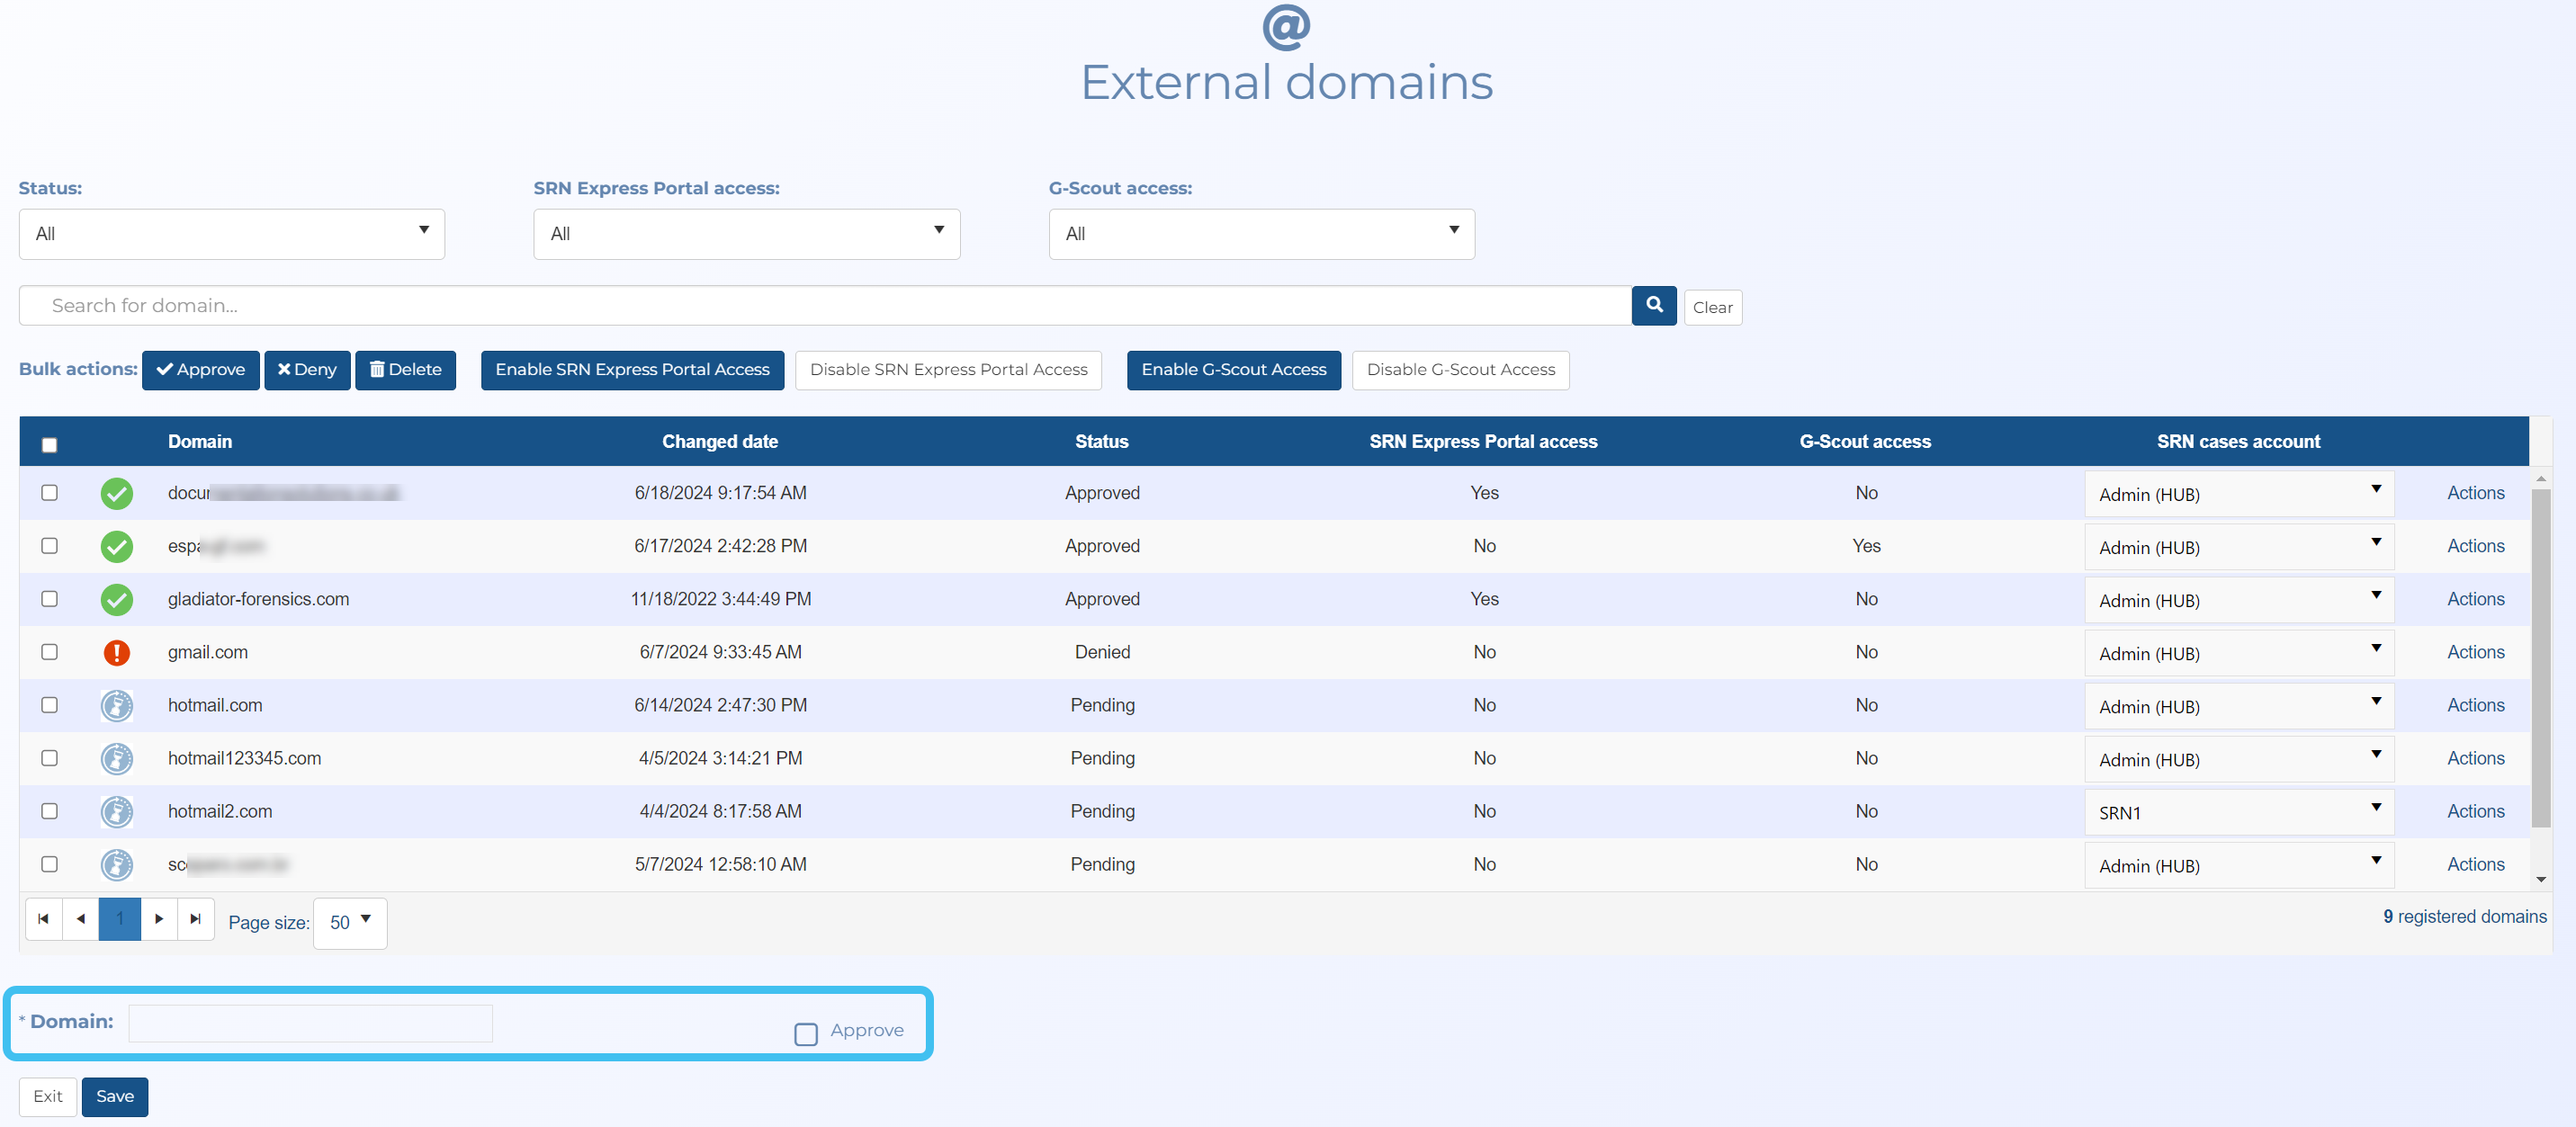This screenshot has width=2576, height=1127.
Task: Open the G-Scout access filter dropdown
Action: point(1260,234)
